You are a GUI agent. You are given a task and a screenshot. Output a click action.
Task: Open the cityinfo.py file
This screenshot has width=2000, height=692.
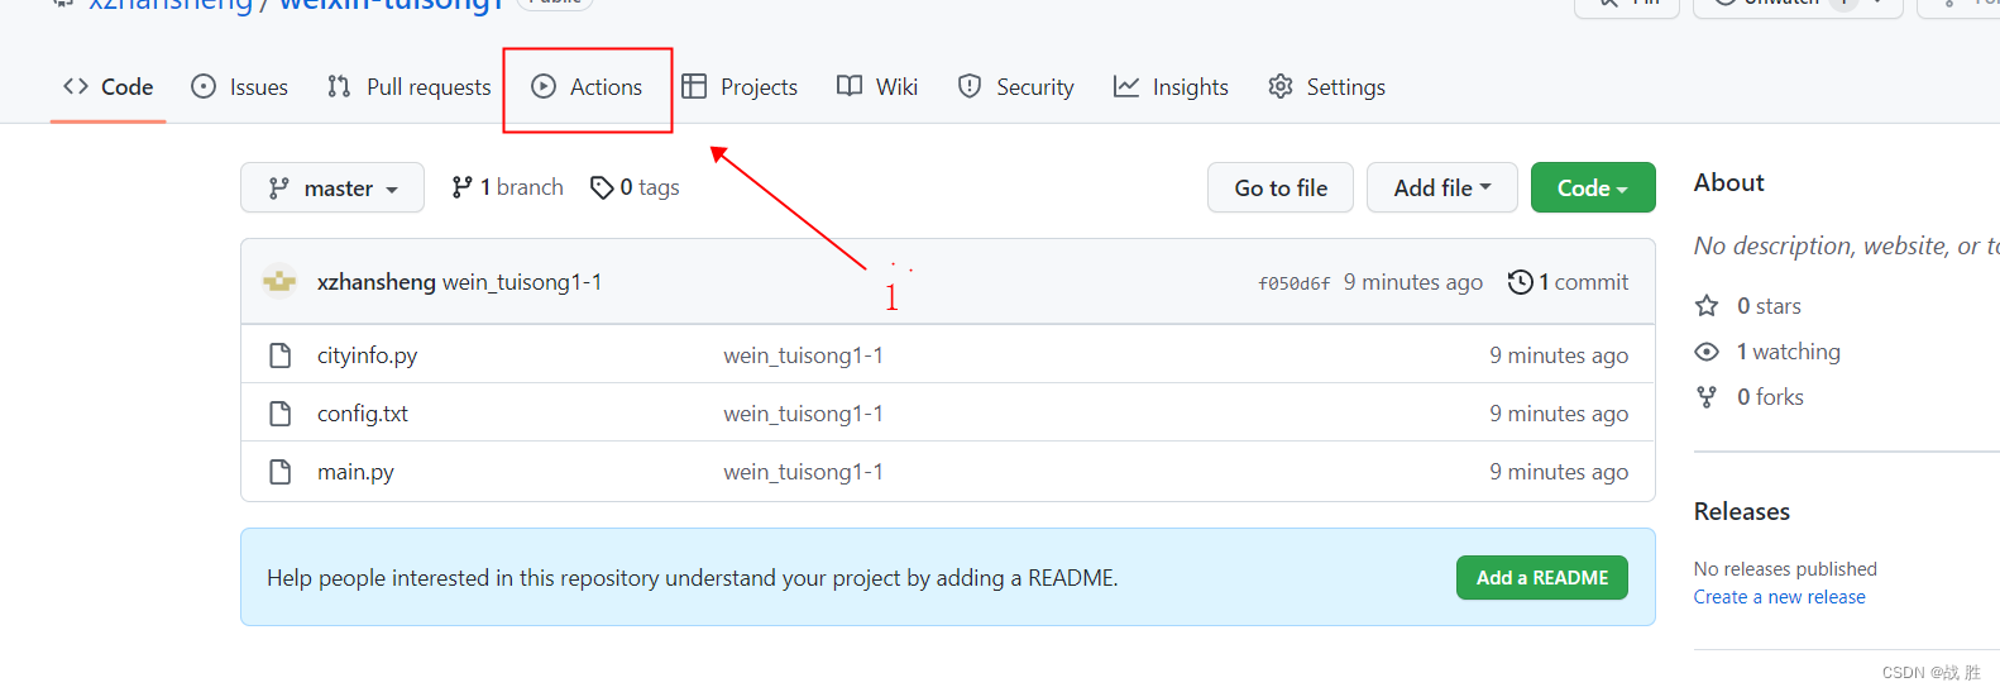(367, 355)
